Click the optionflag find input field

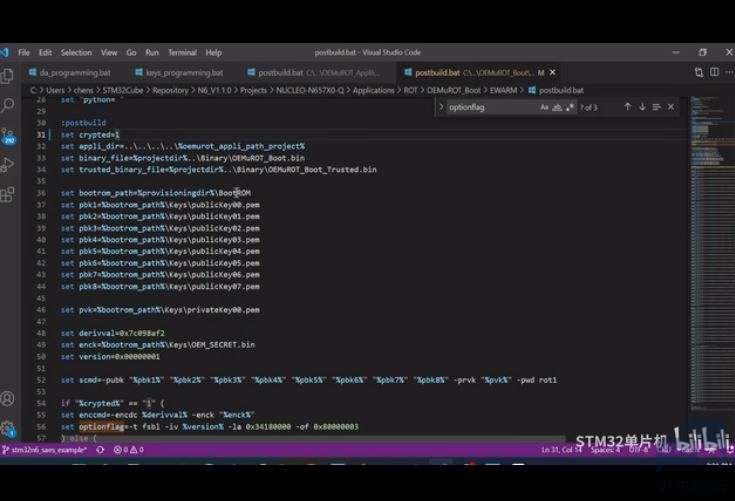491,107
